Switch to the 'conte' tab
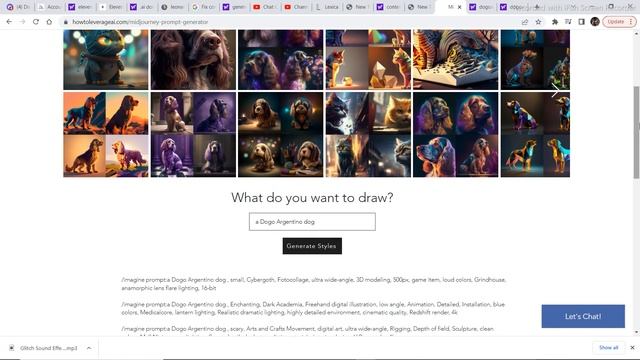Viewport: 640px width, 360px height. coord(389,7)
